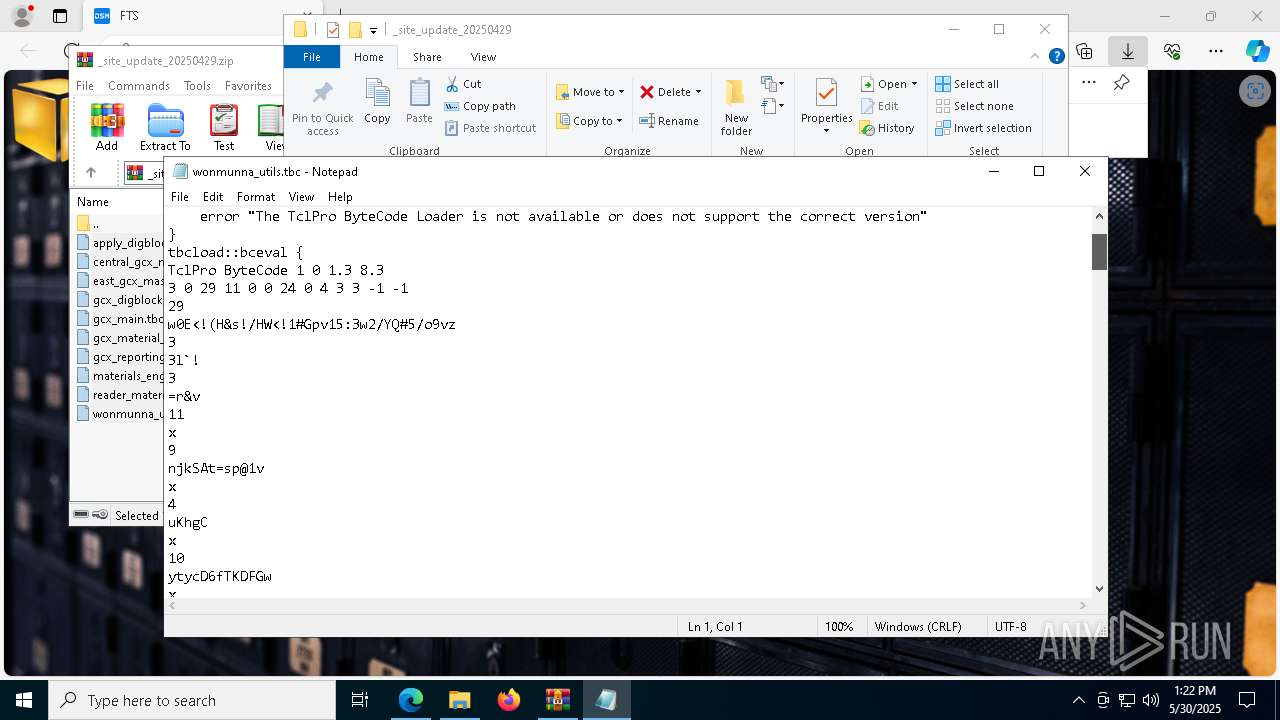Show hidden system tray icons

click(x=1078, y=700)
